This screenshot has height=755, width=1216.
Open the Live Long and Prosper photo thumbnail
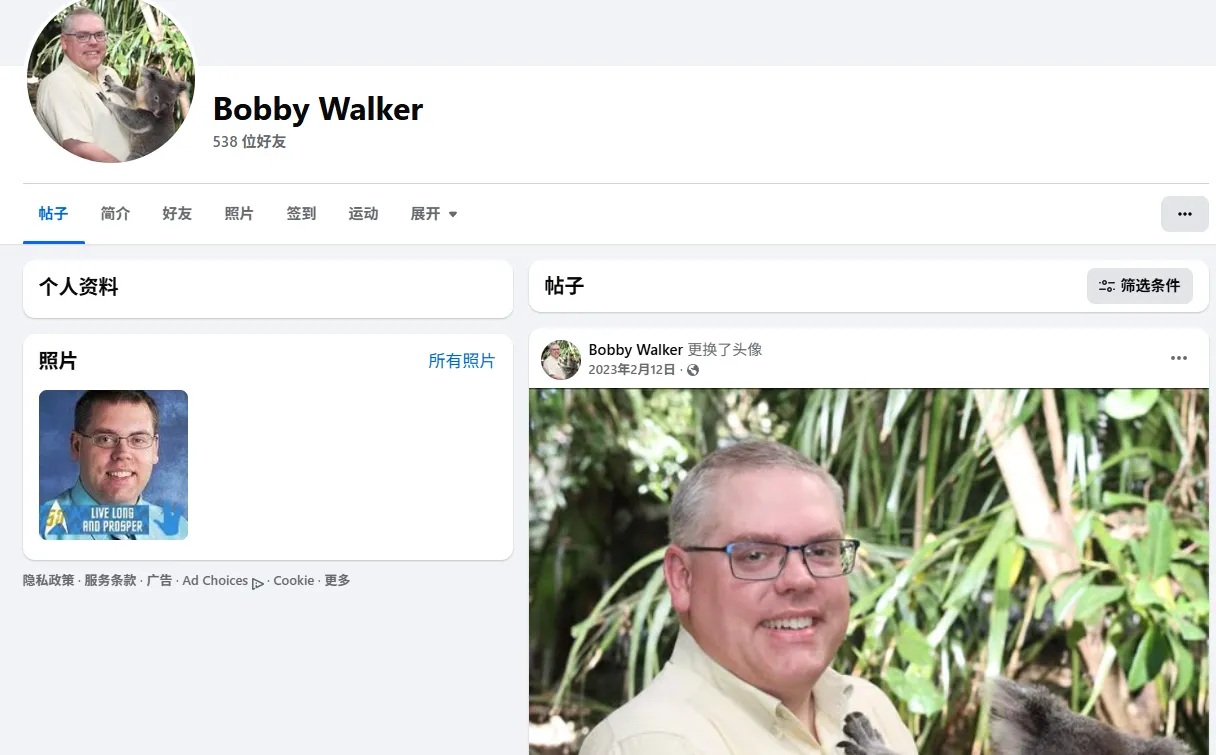tap(113, 465)
